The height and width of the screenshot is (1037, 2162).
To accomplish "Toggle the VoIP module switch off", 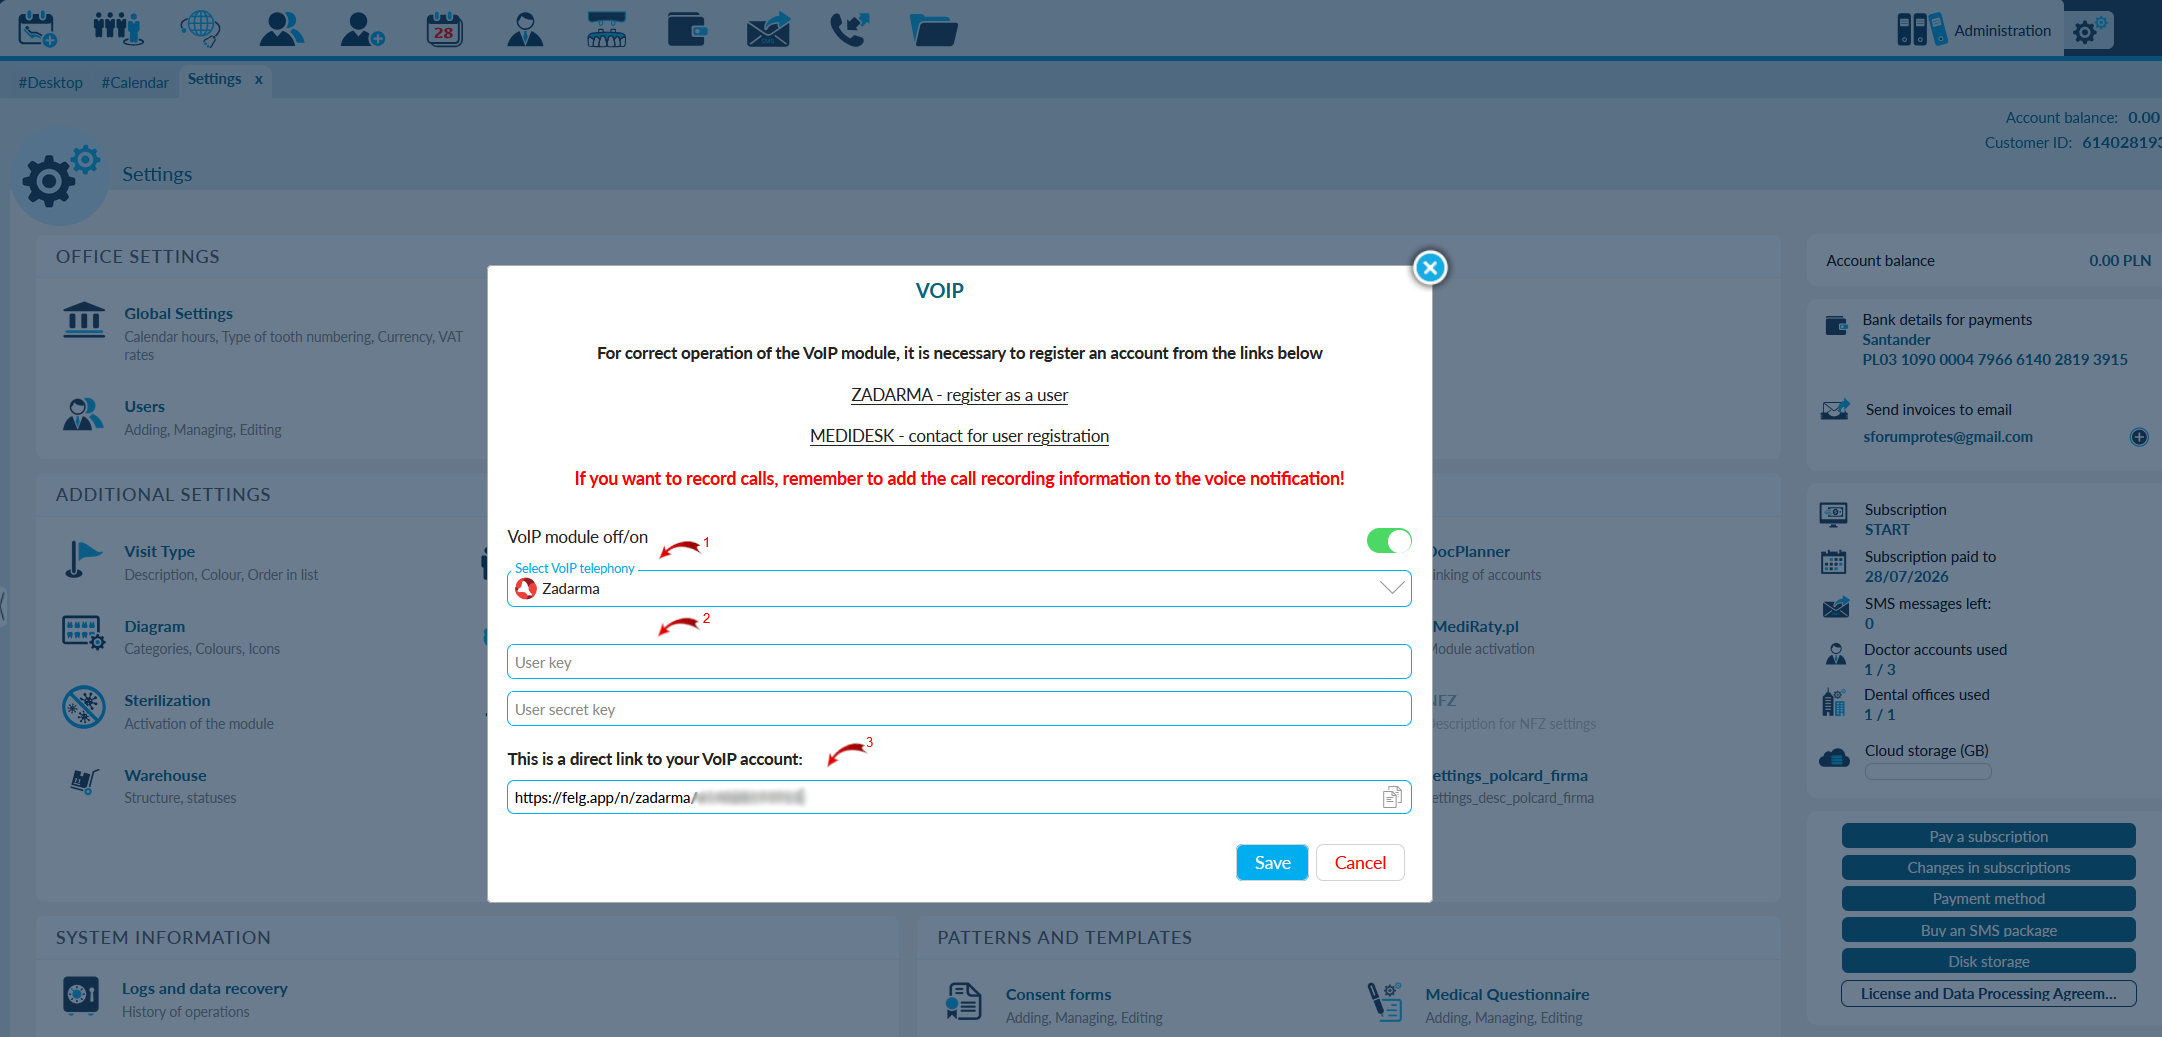I will 1389,541.
